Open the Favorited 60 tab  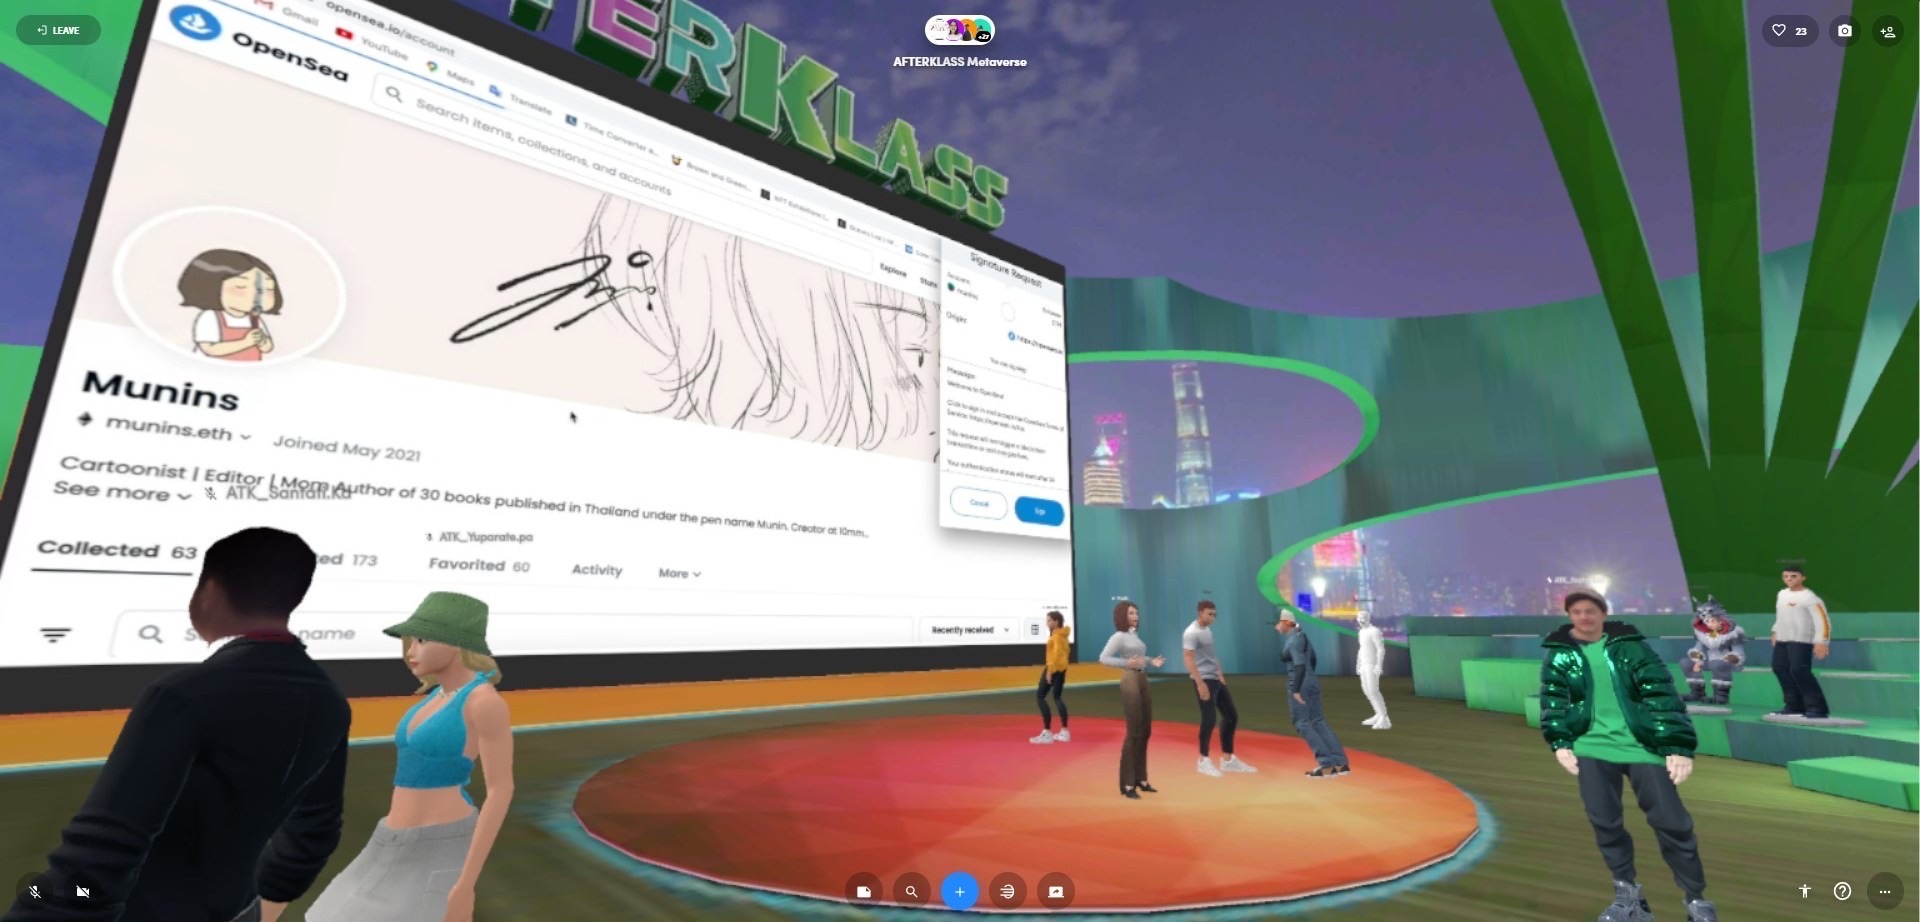coord(479,565)
